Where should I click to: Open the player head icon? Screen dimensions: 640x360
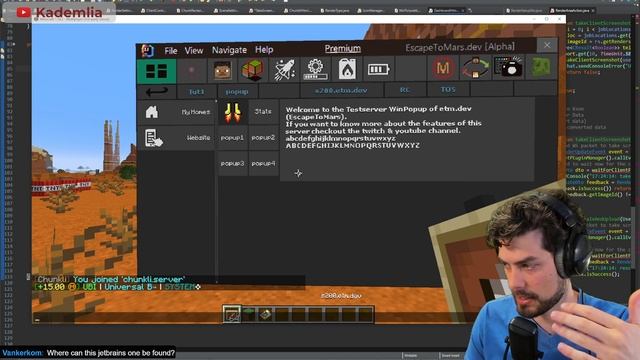click(222, 70)
